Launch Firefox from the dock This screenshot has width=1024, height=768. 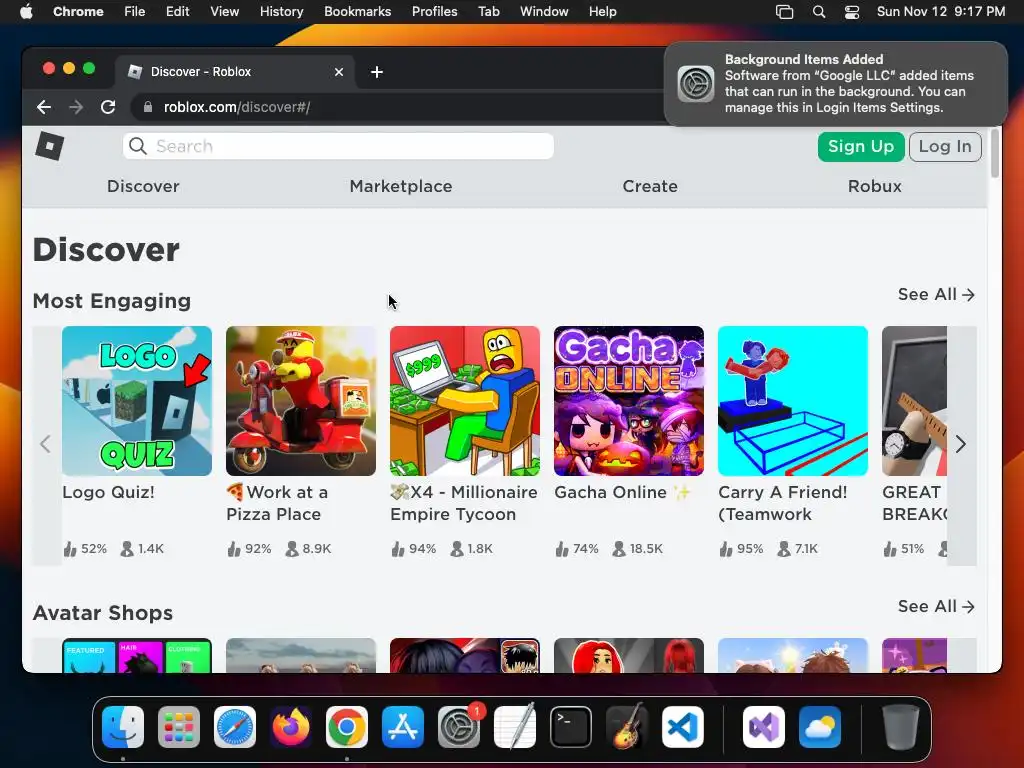[291, 727]
